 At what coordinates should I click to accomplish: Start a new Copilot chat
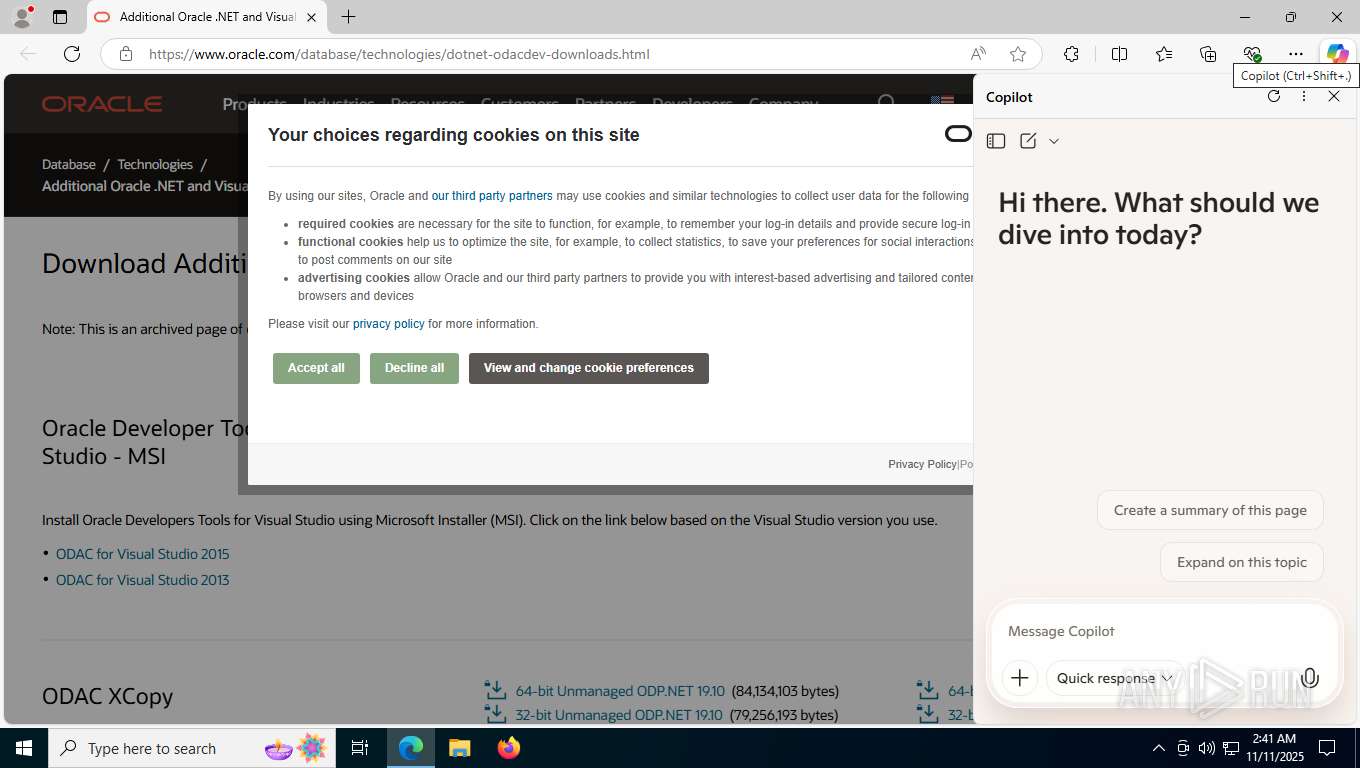click(1028, 141)
